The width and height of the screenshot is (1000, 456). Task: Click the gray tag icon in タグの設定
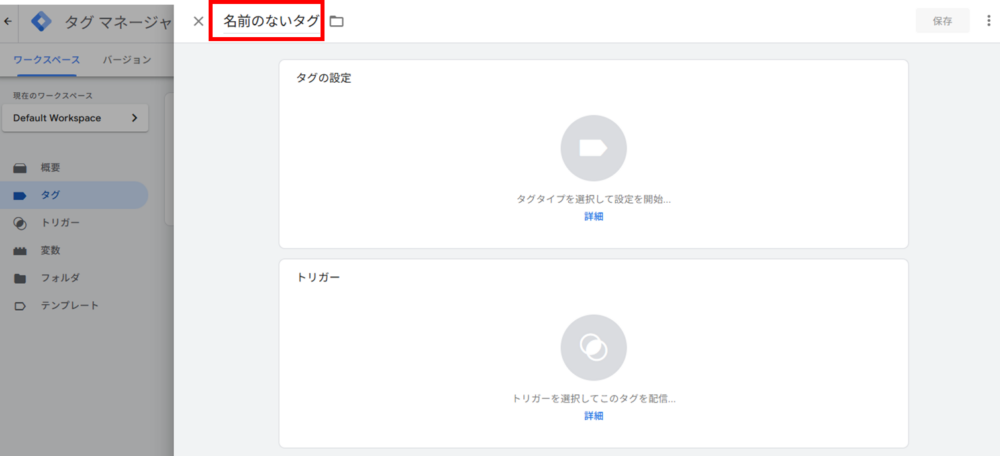coord(593,148)
